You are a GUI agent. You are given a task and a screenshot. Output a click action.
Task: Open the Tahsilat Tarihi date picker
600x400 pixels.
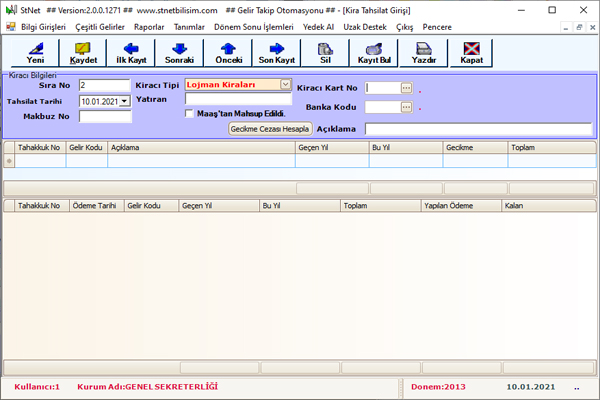125,101
